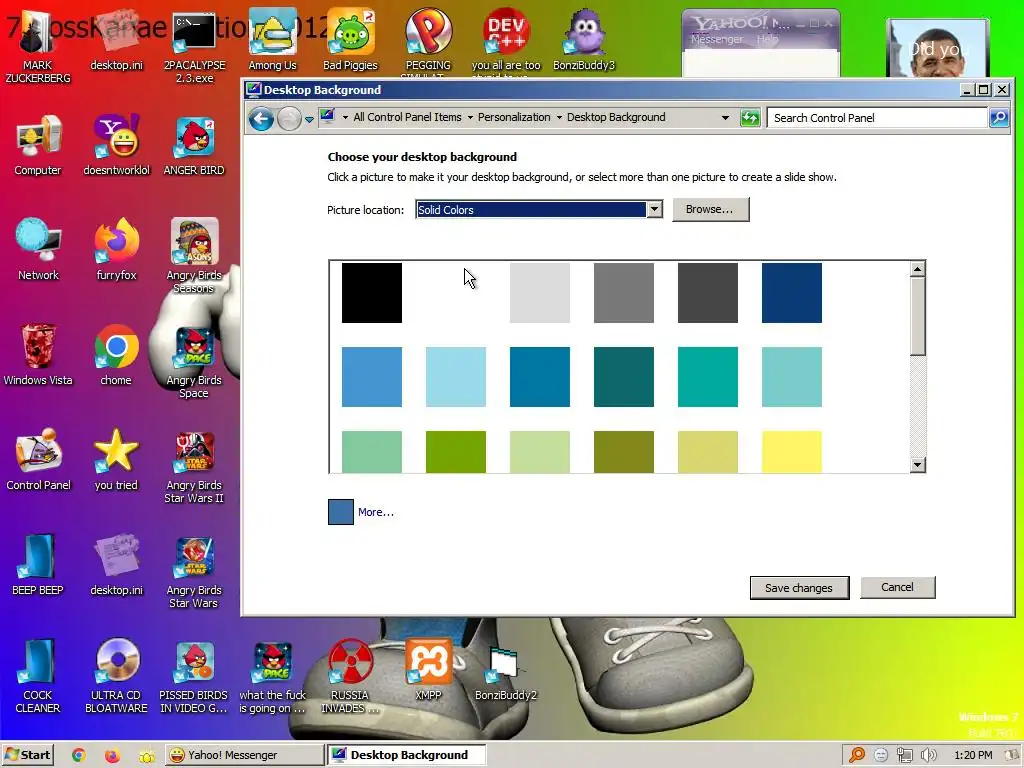Select the COCK CLEANER desktop icon
1024x768 pixels.
click(x=38, y=677)
